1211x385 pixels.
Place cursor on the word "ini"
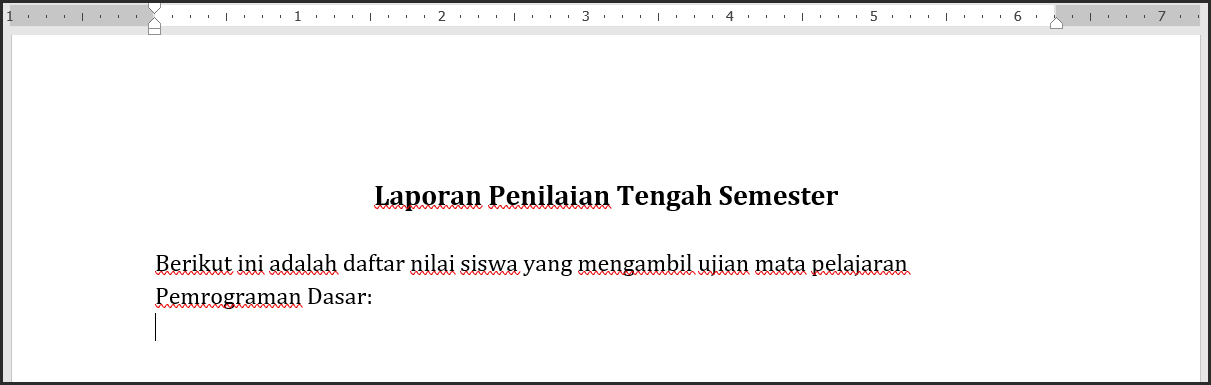[x=251, y=264]
